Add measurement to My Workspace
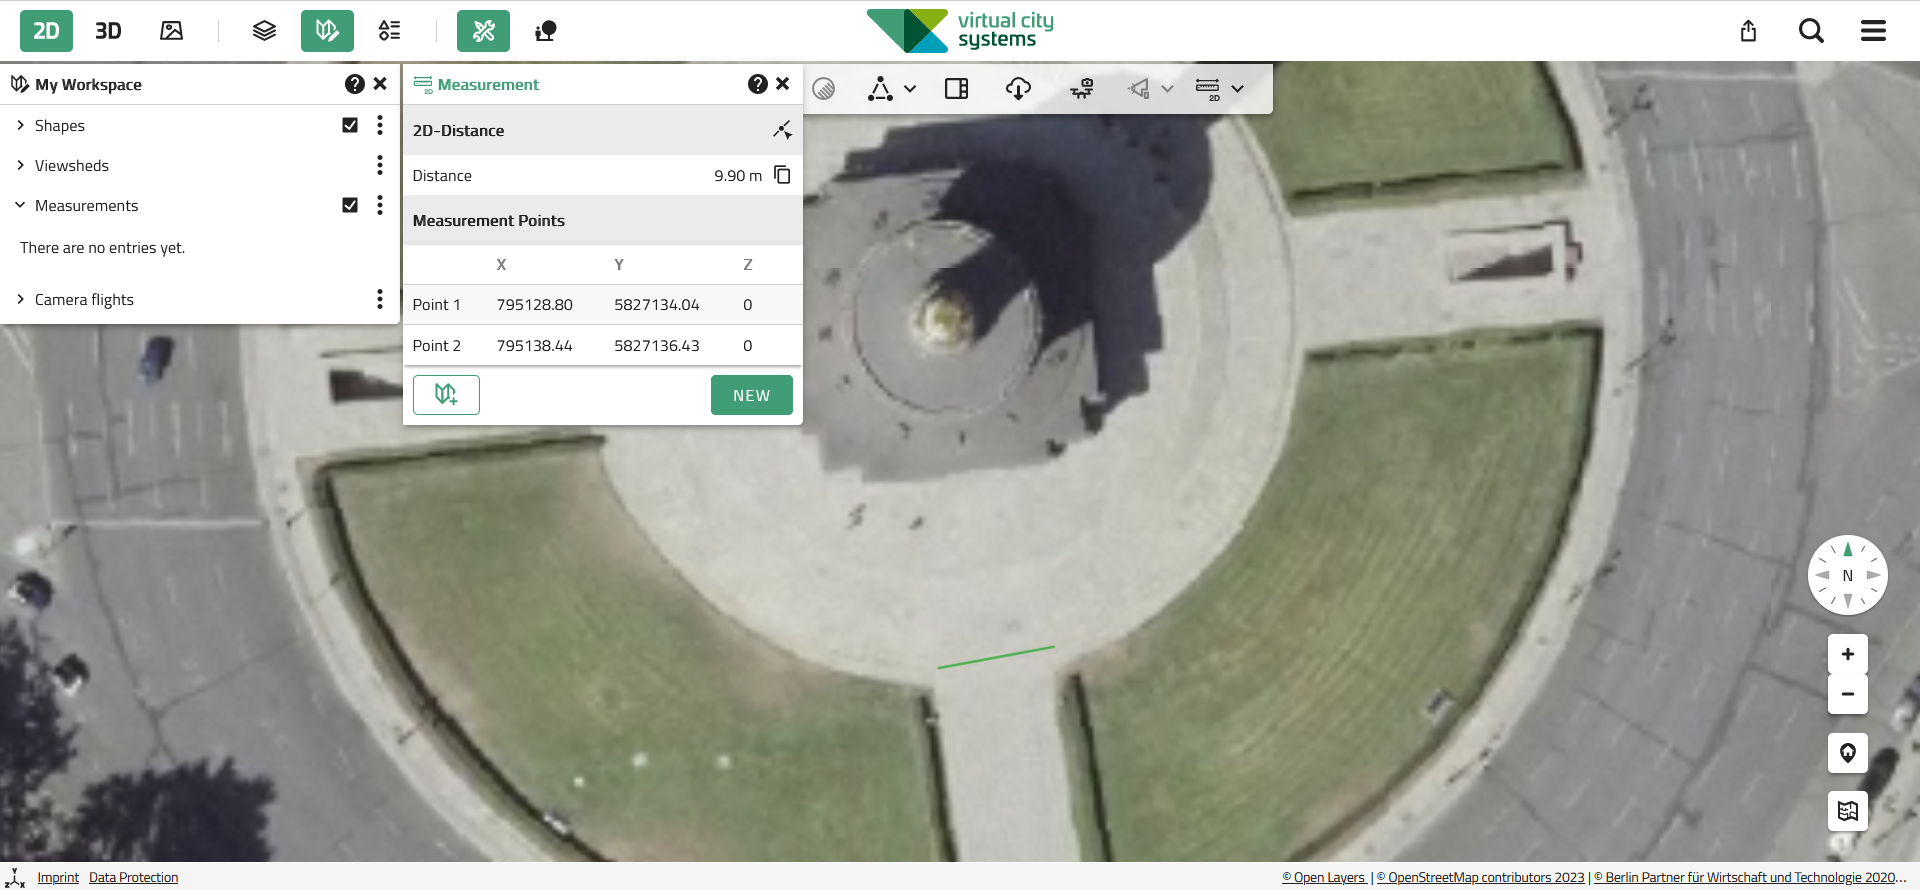 tap(446, 395)
